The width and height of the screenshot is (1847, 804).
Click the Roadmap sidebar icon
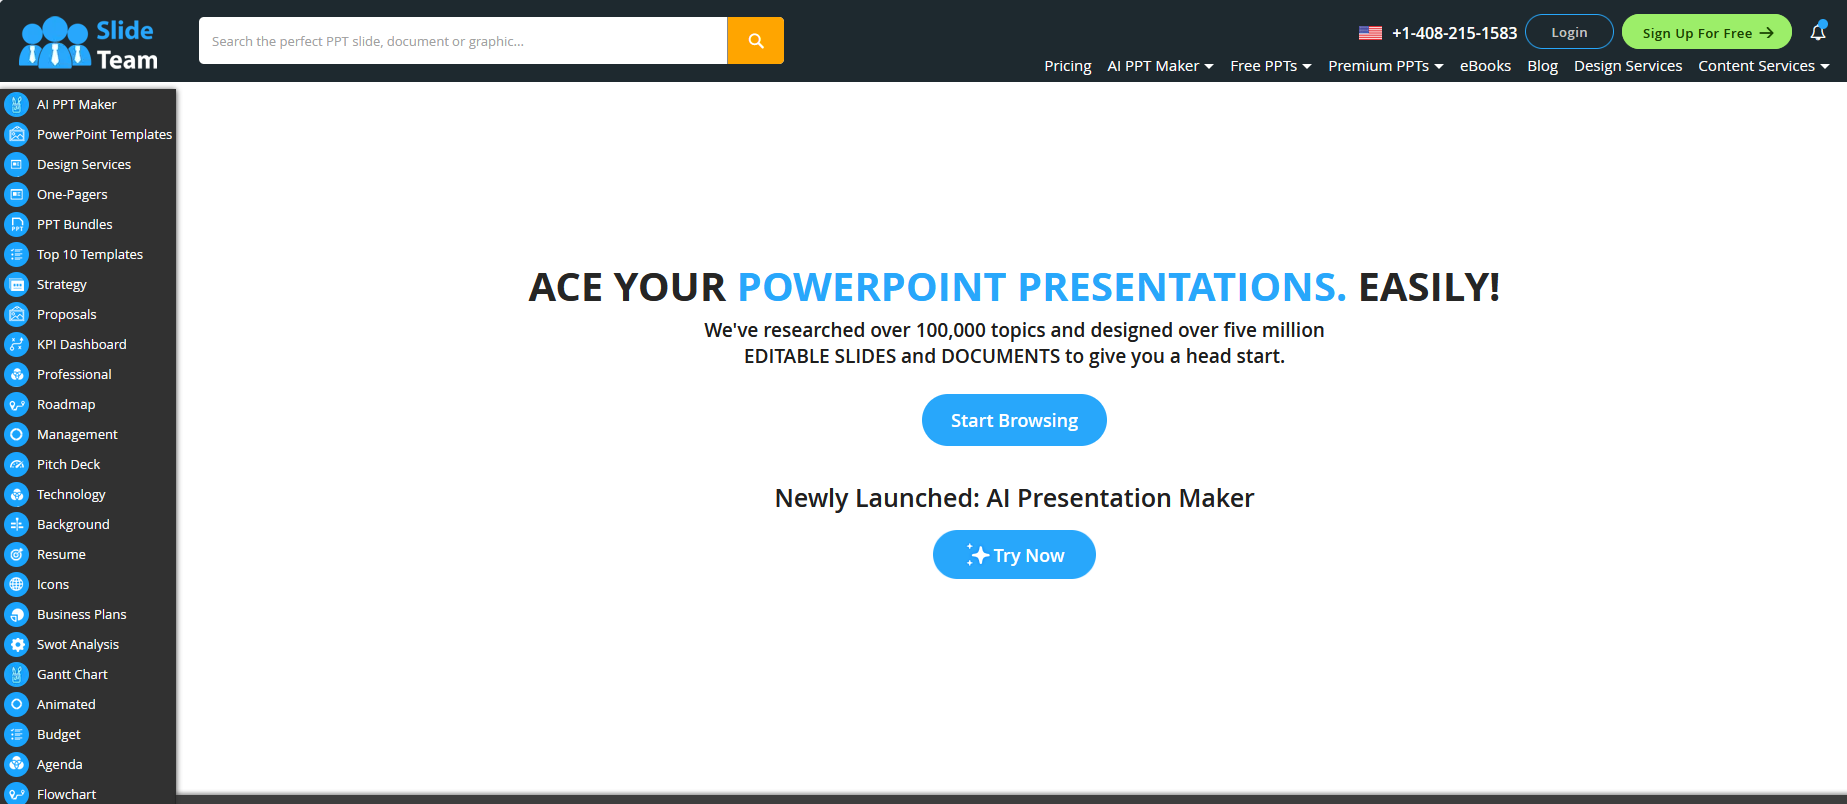(x=17, y=404)
